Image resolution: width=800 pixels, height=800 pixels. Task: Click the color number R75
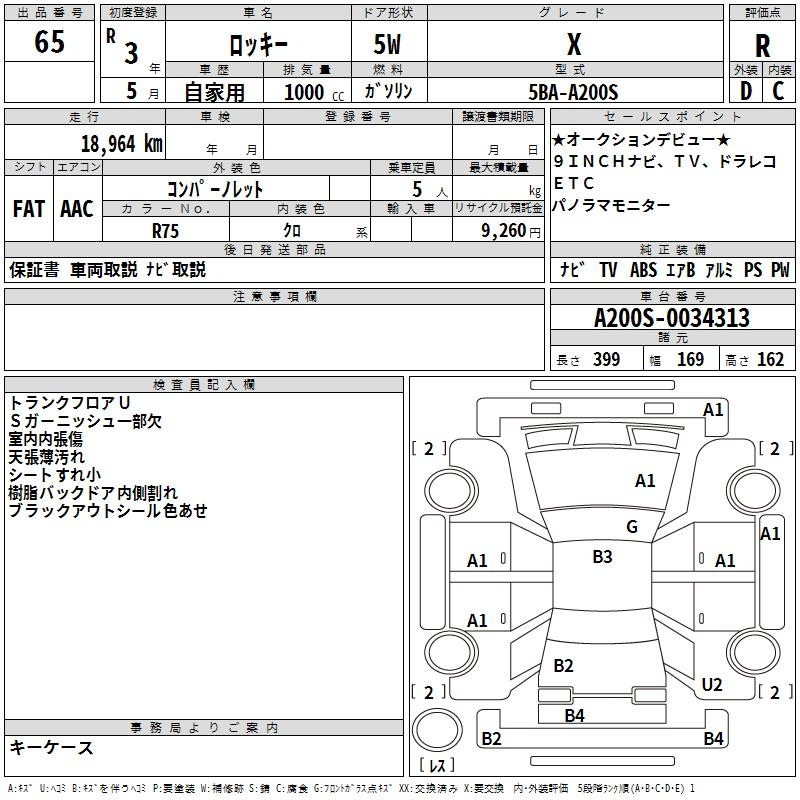pyautogui.click(x=166, y=230)
